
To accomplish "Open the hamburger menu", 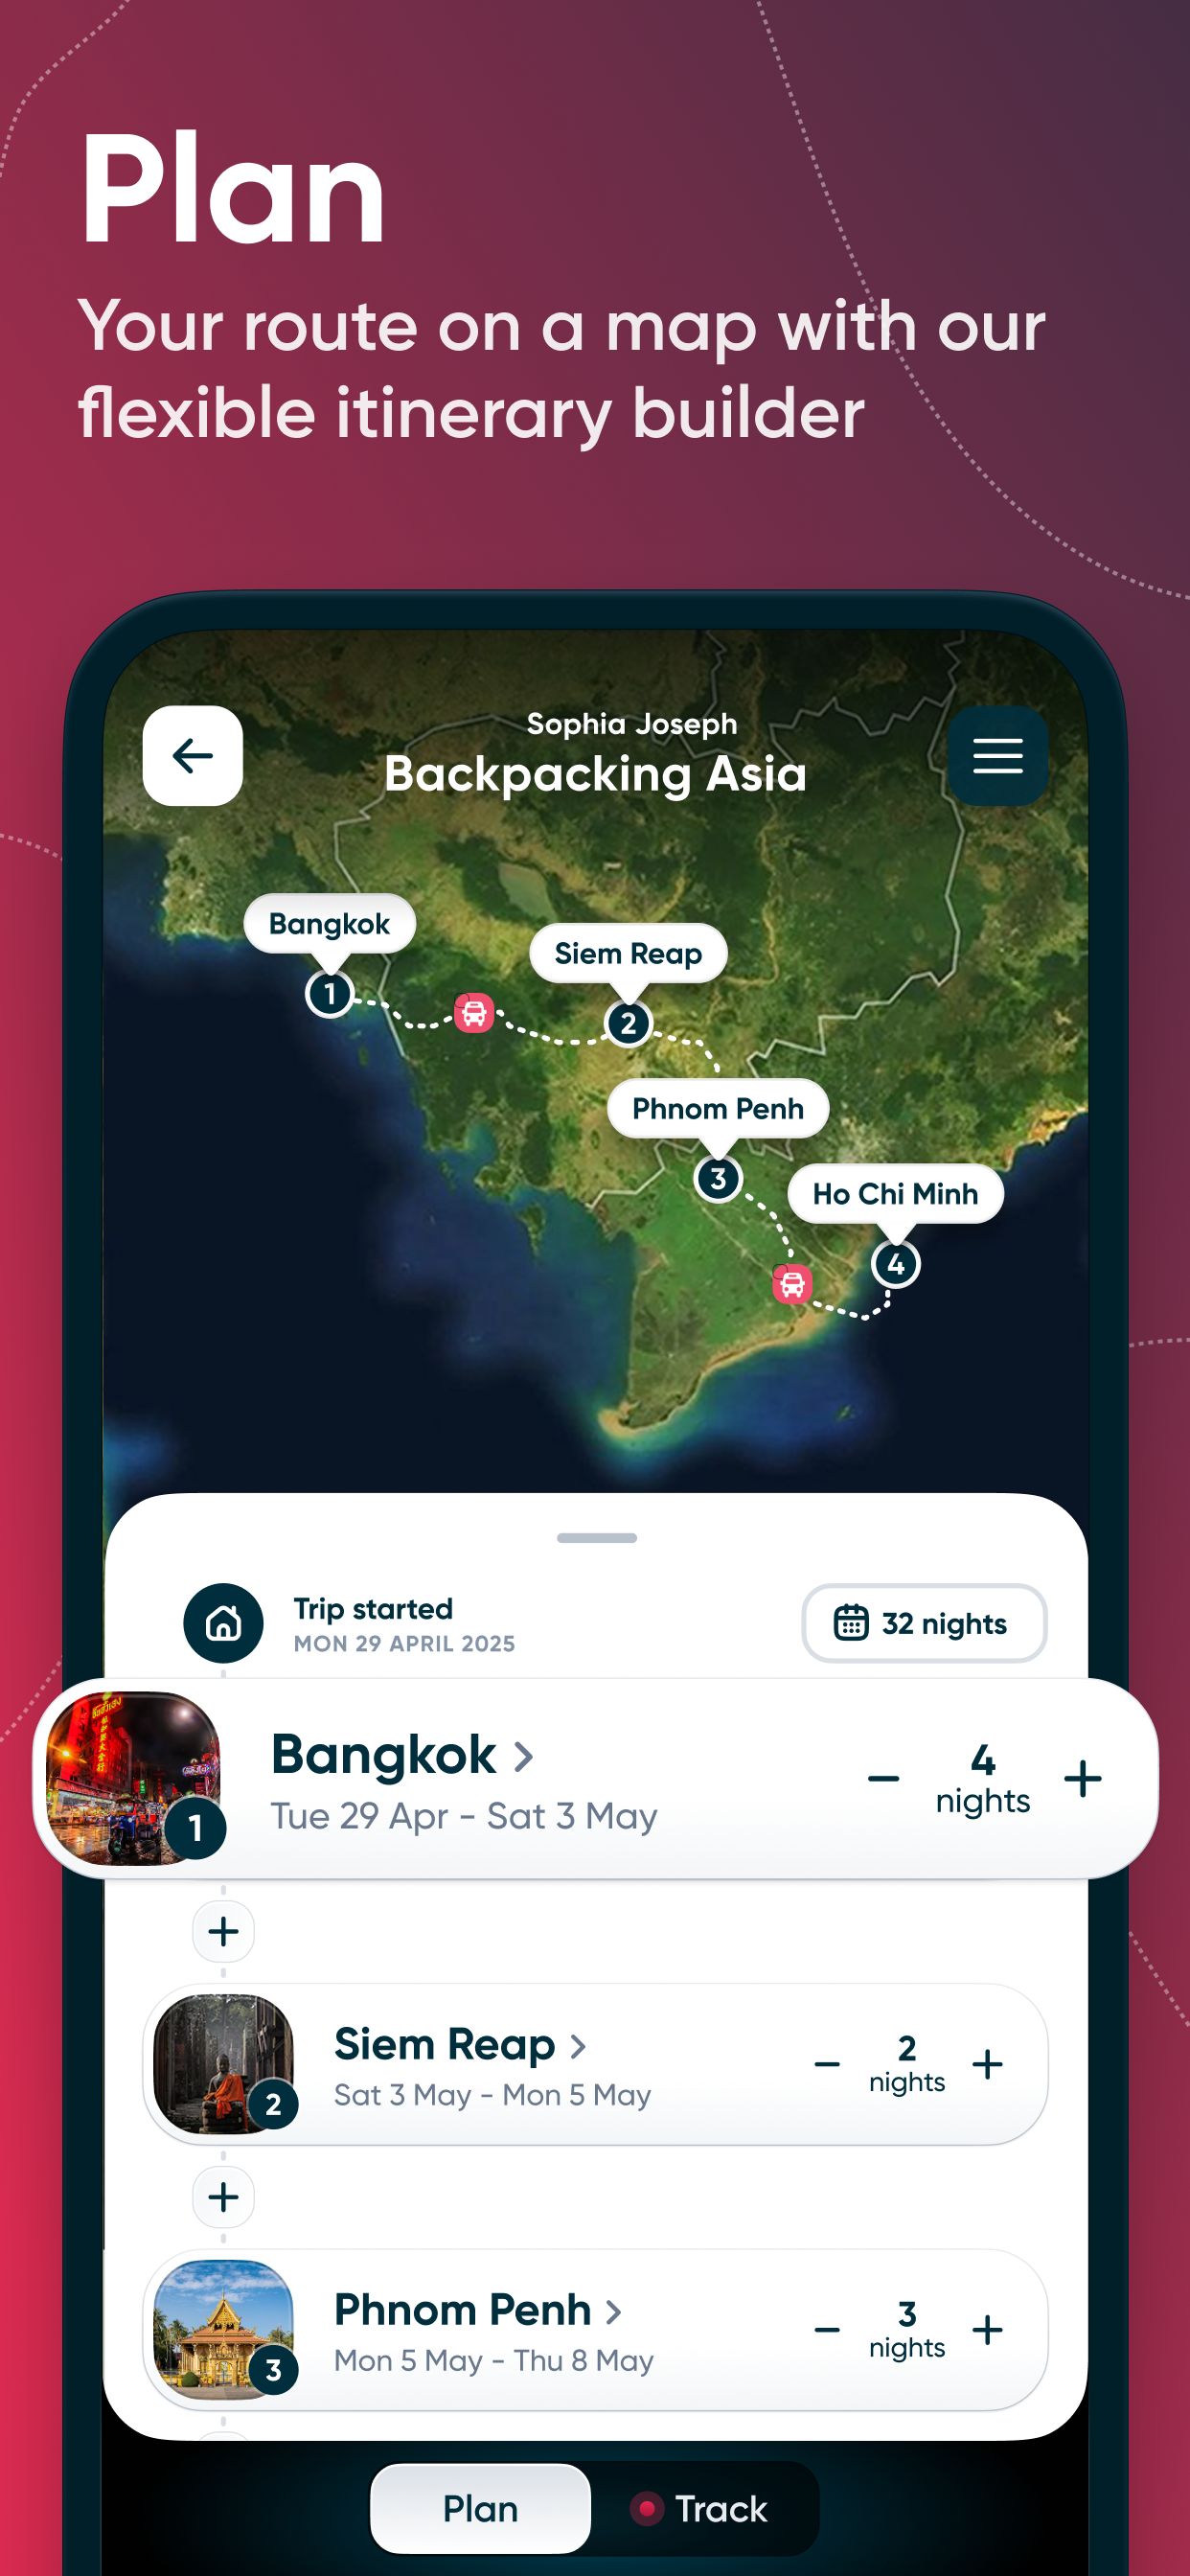I will pyautogui.click(x=997, y=756).
